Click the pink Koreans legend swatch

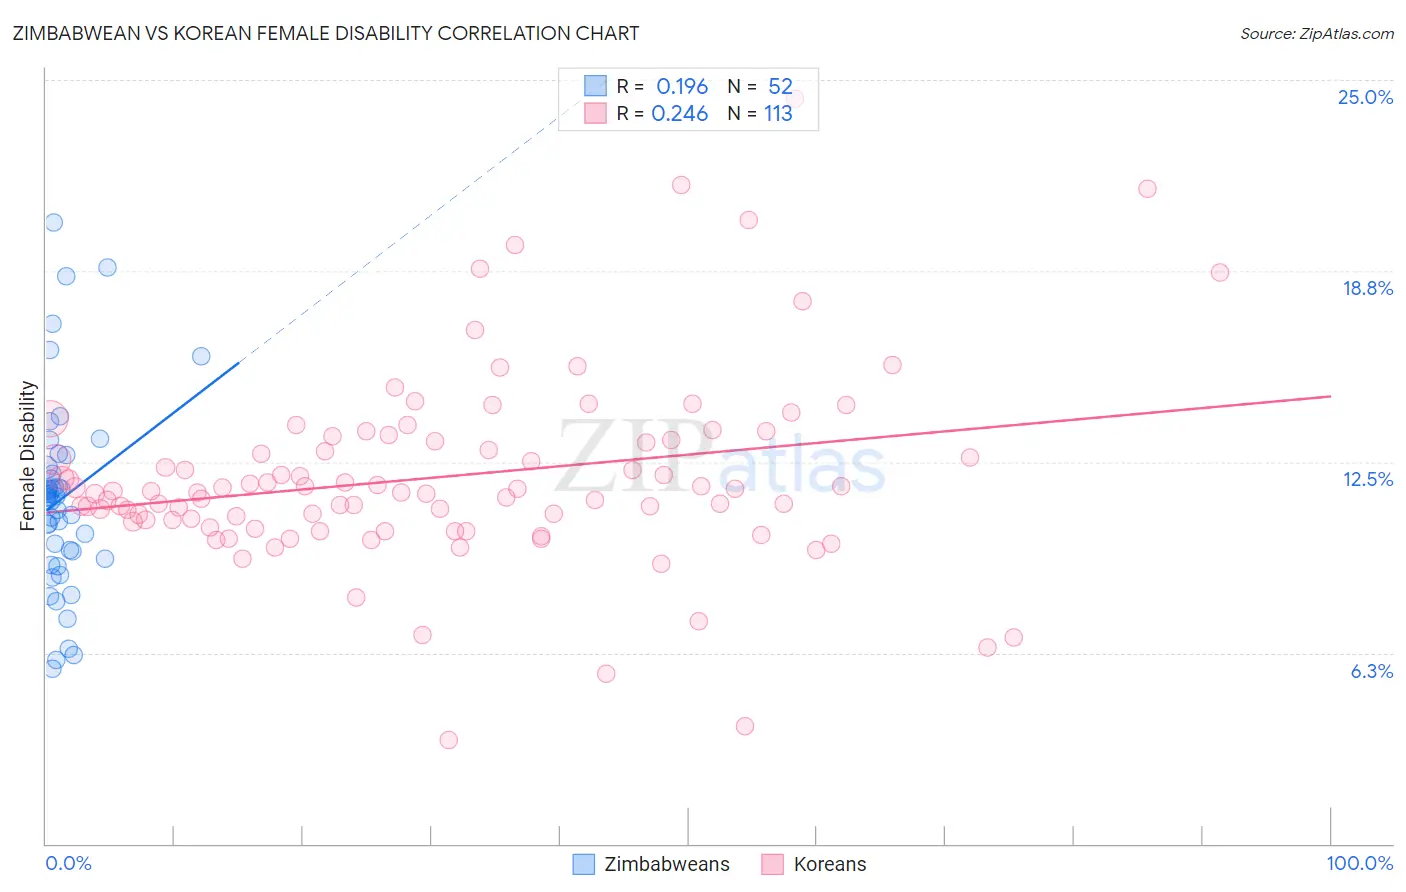coord(772,864)
